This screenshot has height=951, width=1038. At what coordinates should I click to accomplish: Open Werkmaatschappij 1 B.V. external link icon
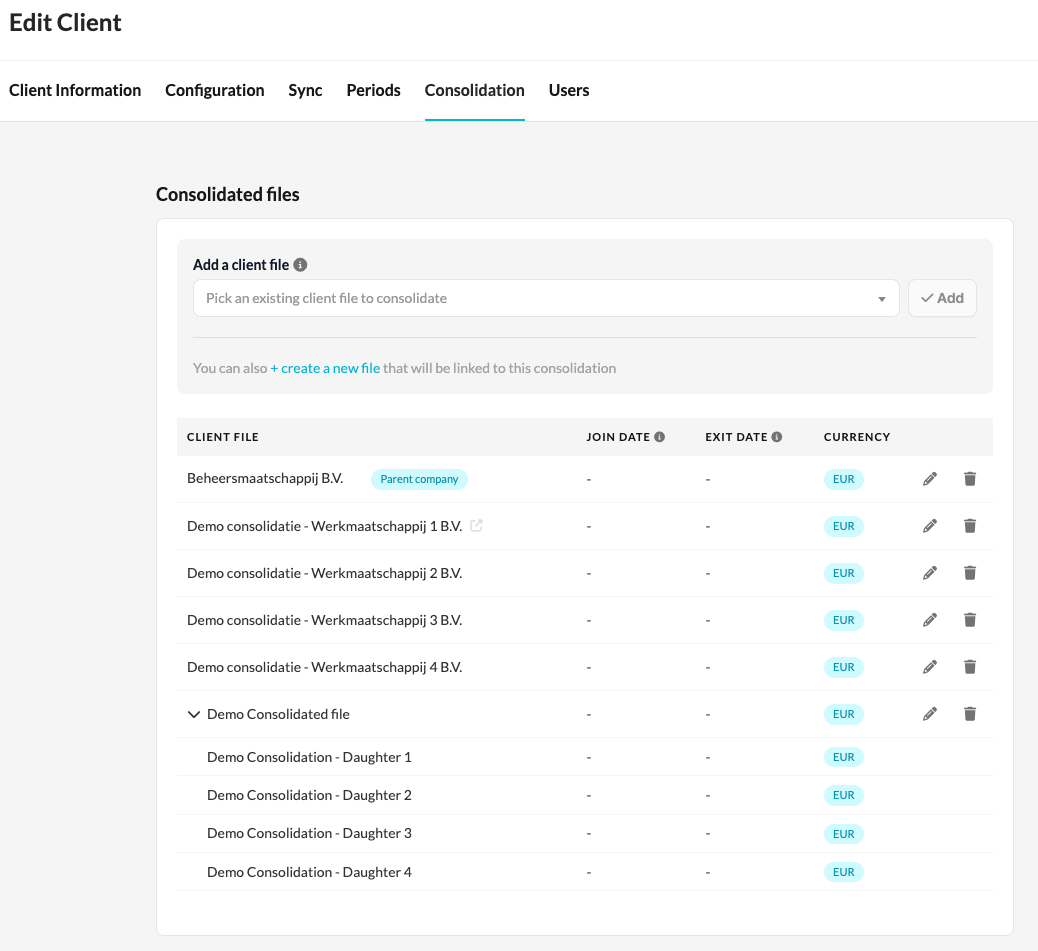(477, 526)
